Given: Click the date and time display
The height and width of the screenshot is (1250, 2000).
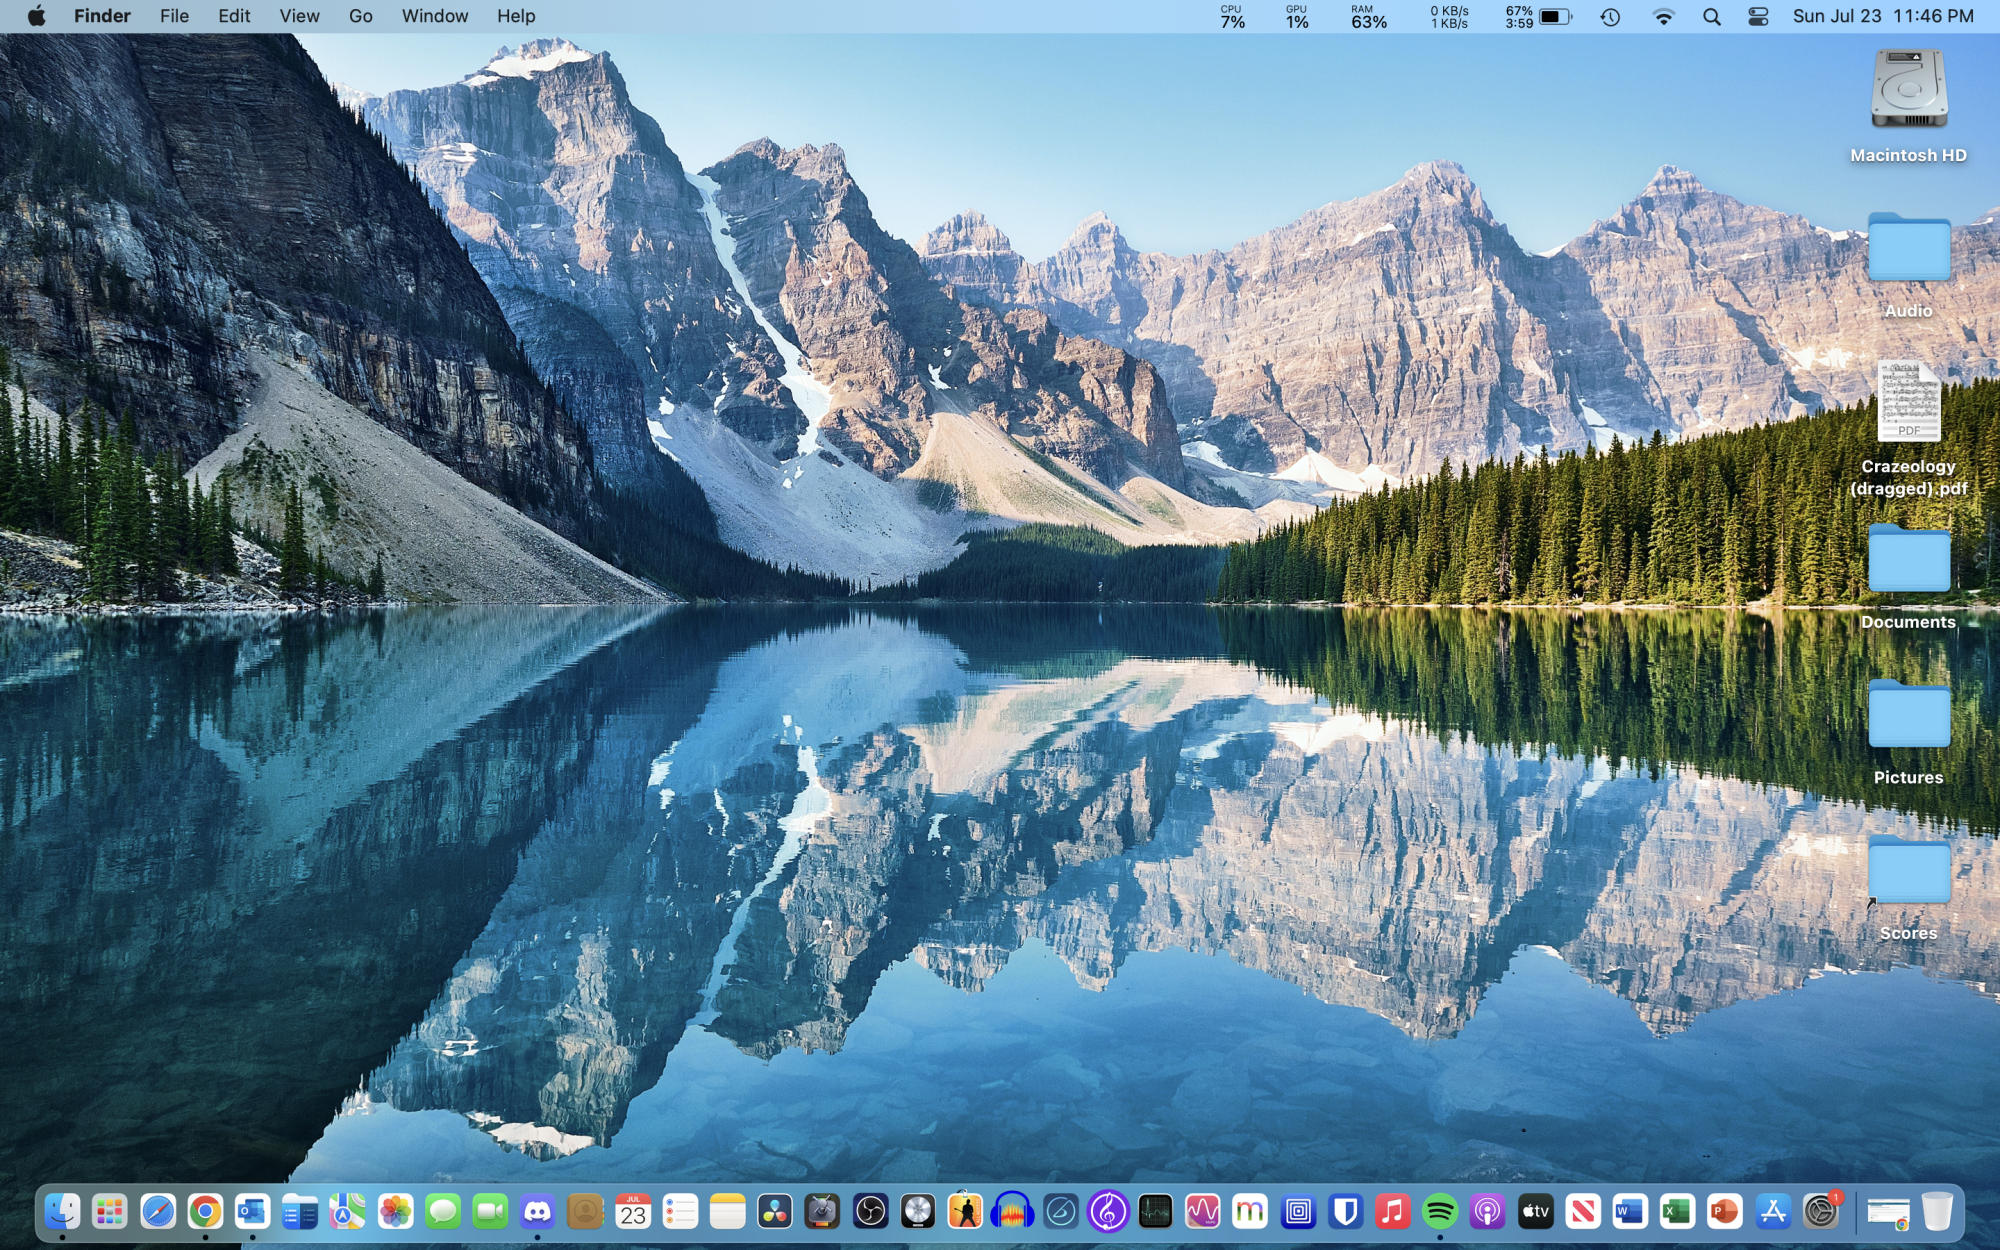Looking at the screenshot, I should 1882,16.
